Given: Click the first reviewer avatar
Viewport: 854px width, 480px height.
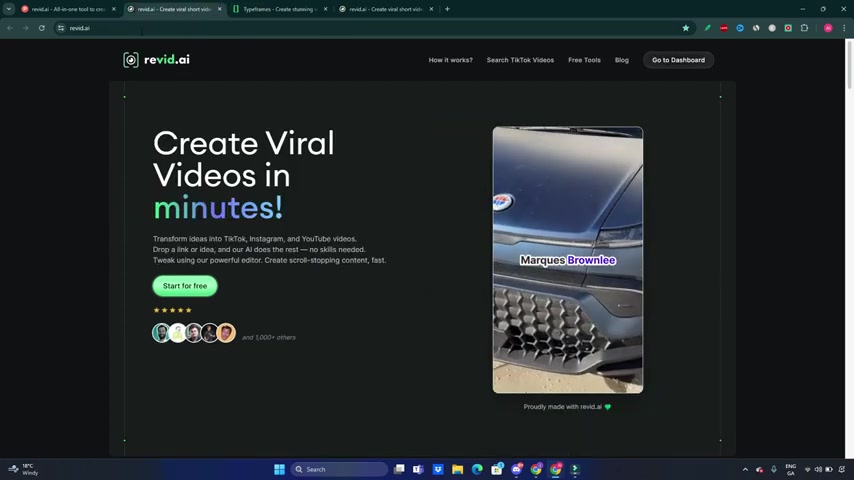Looking at the screenshot, I should (161, 332).
